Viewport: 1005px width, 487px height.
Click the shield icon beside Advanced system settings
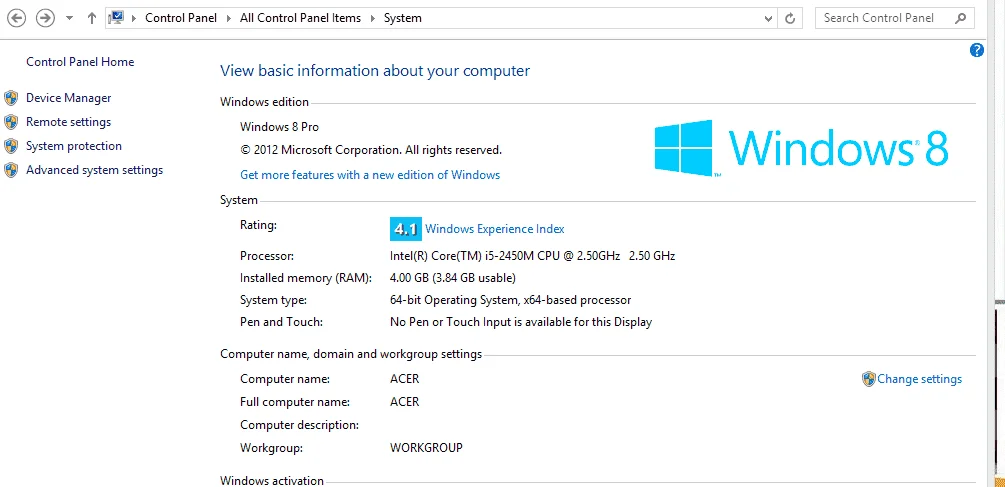[x=11, y=170]
